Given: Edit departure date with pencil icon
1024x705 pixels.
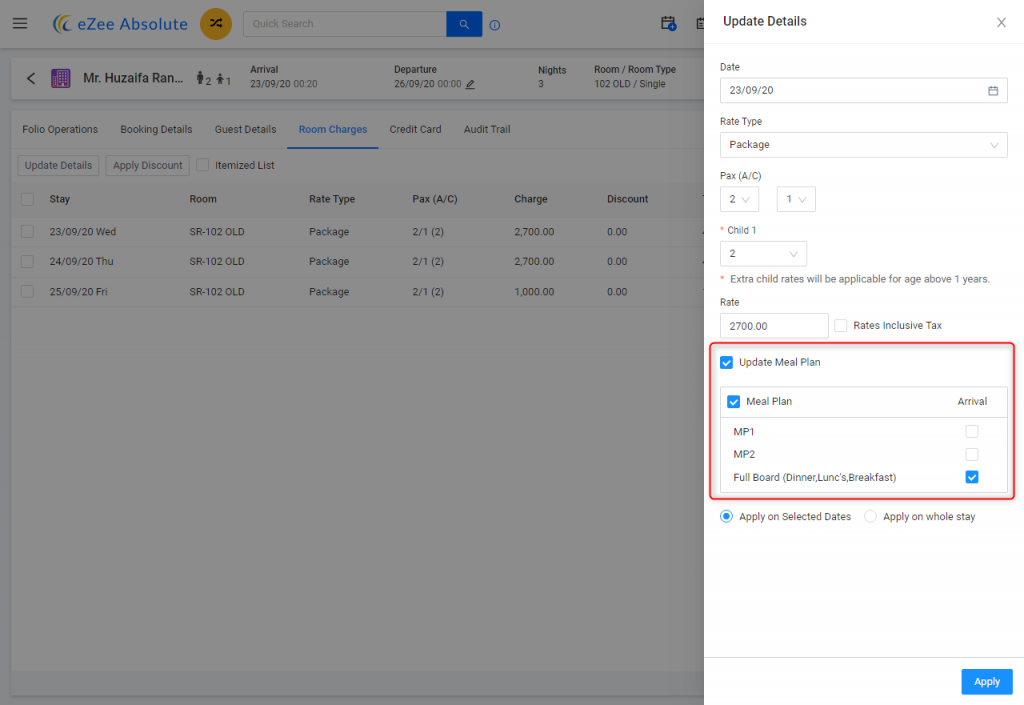Looking at the screenshot, I should (x=470, y=84).
